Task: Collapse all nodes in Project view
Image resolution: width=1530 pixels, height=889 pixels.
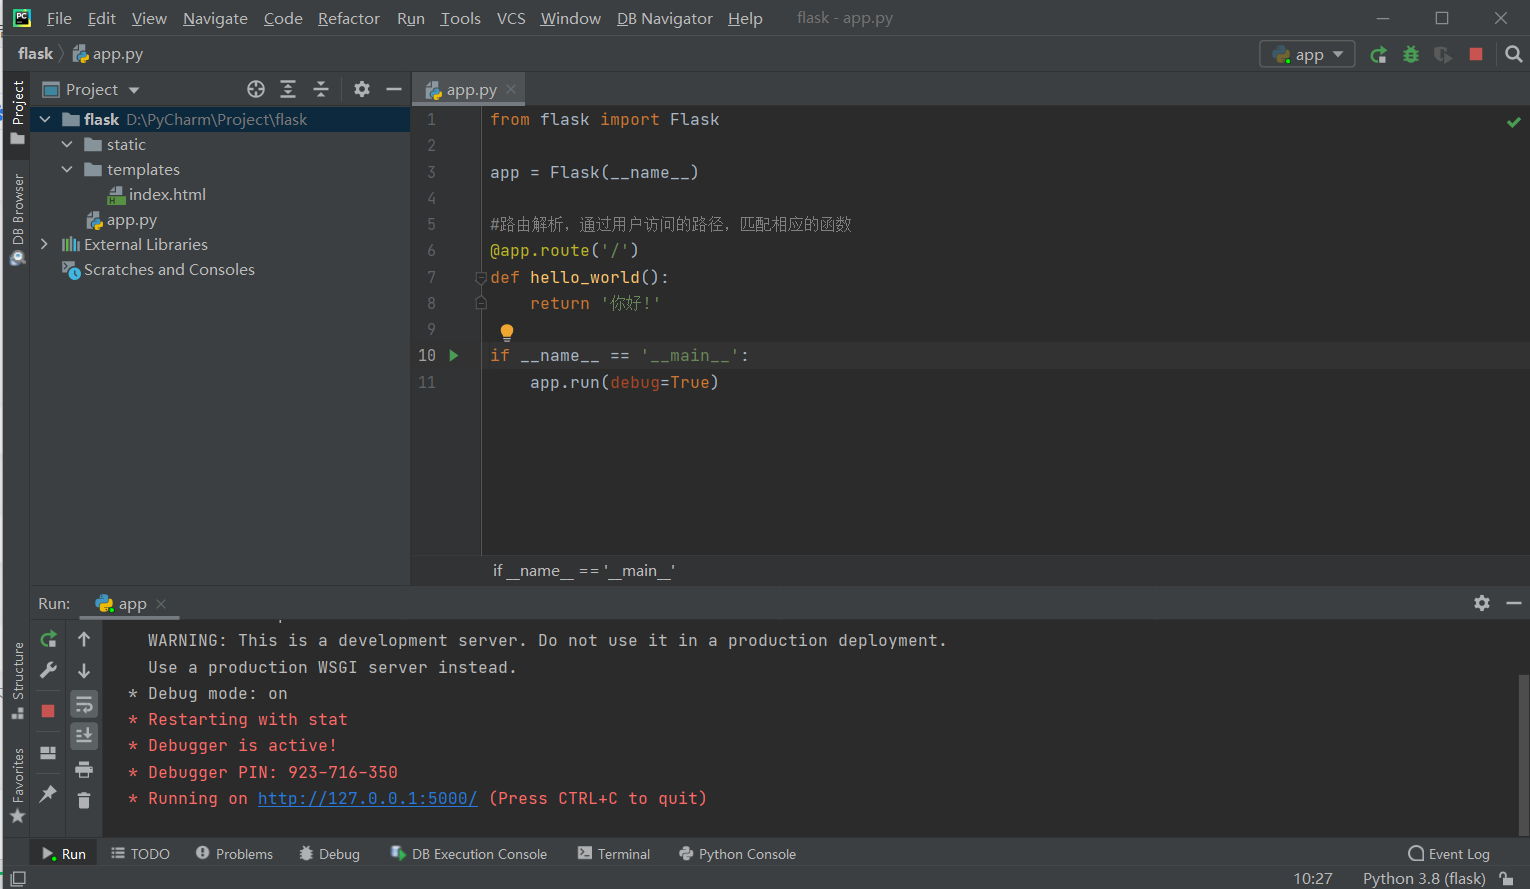Action: pos(321,89)
